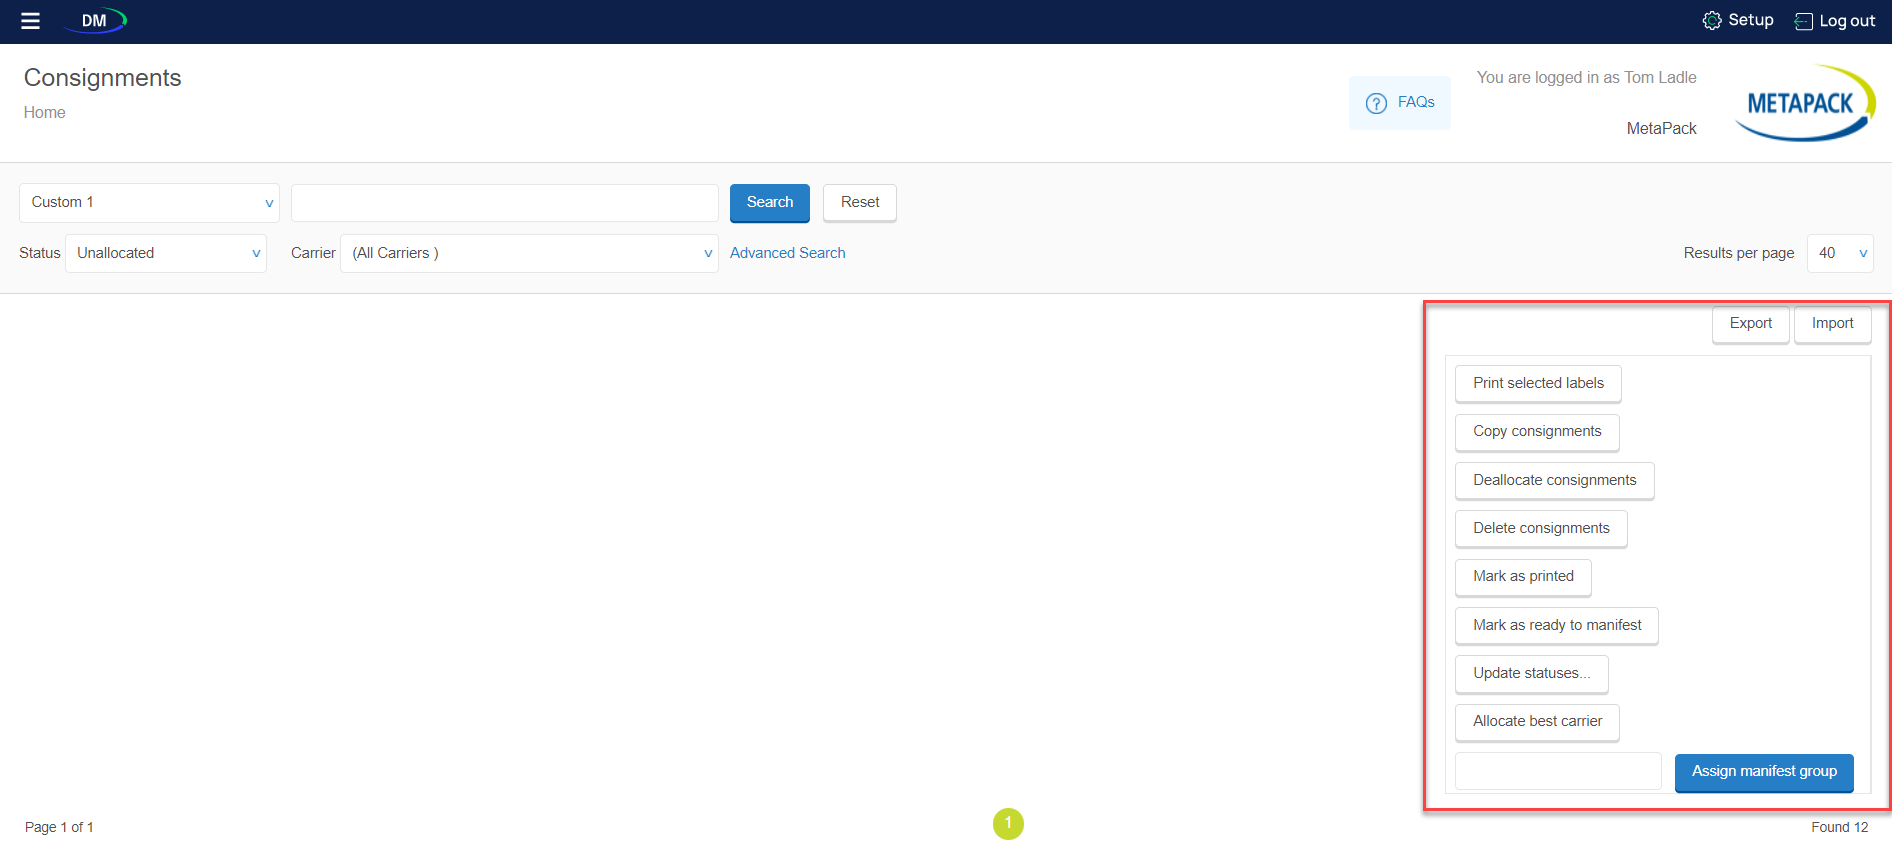Click Deallocate consignments button
This screenshot has width=1892, height=850.
coord(1555,481)
